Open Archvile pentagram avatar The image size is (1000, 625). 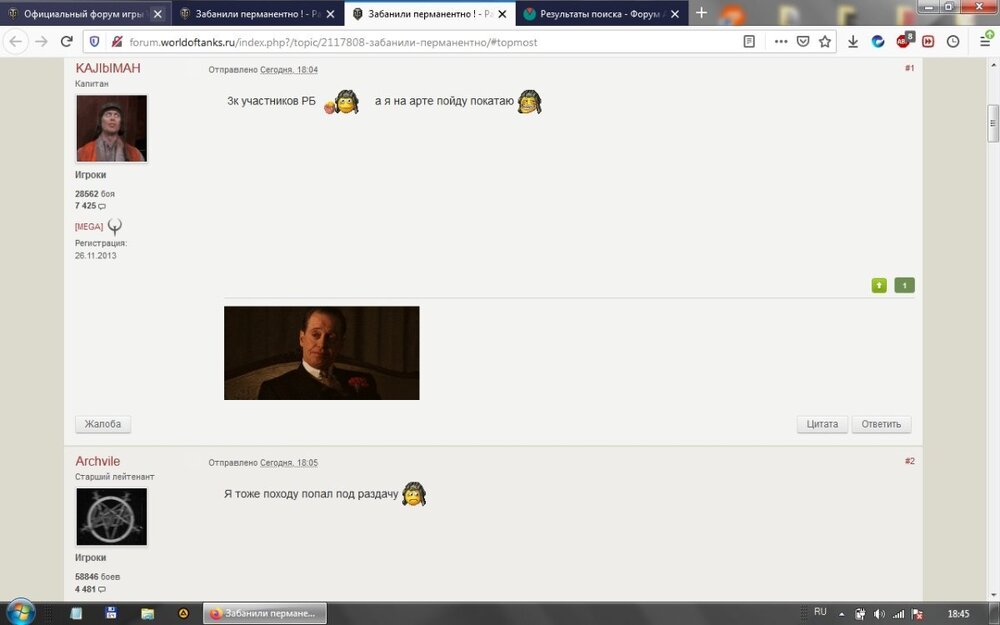pos(112,517)
